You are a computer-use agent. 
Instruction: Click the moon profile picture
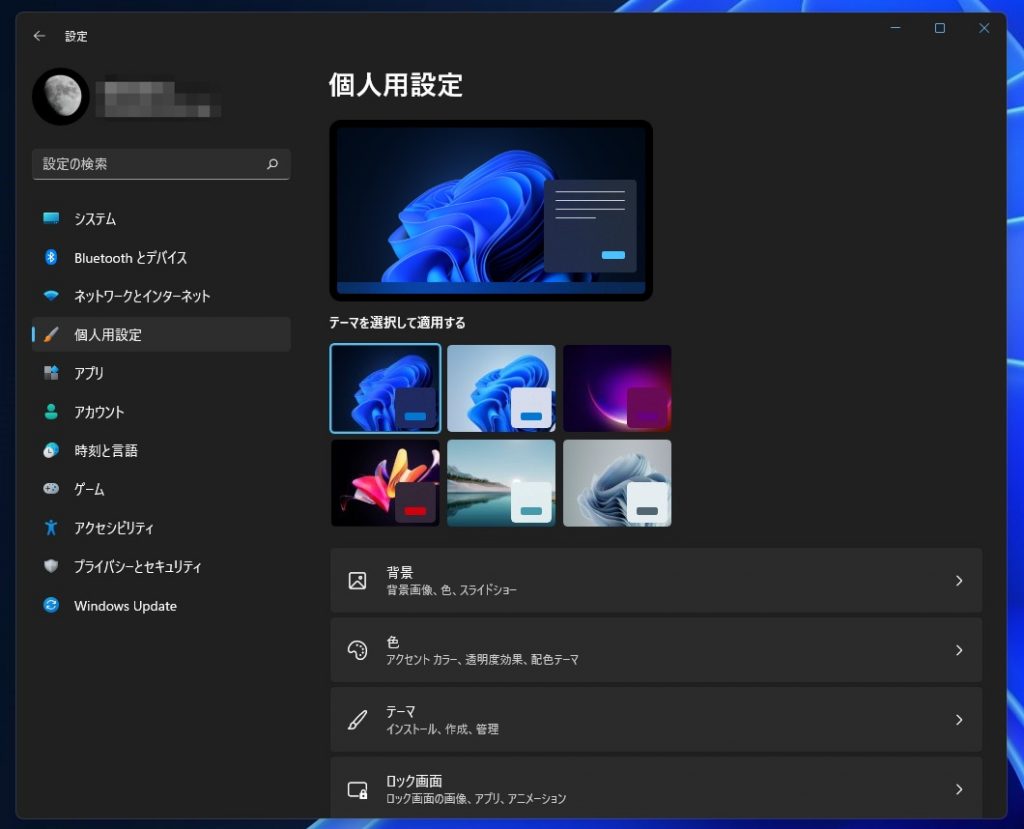[x=61, y=96]
